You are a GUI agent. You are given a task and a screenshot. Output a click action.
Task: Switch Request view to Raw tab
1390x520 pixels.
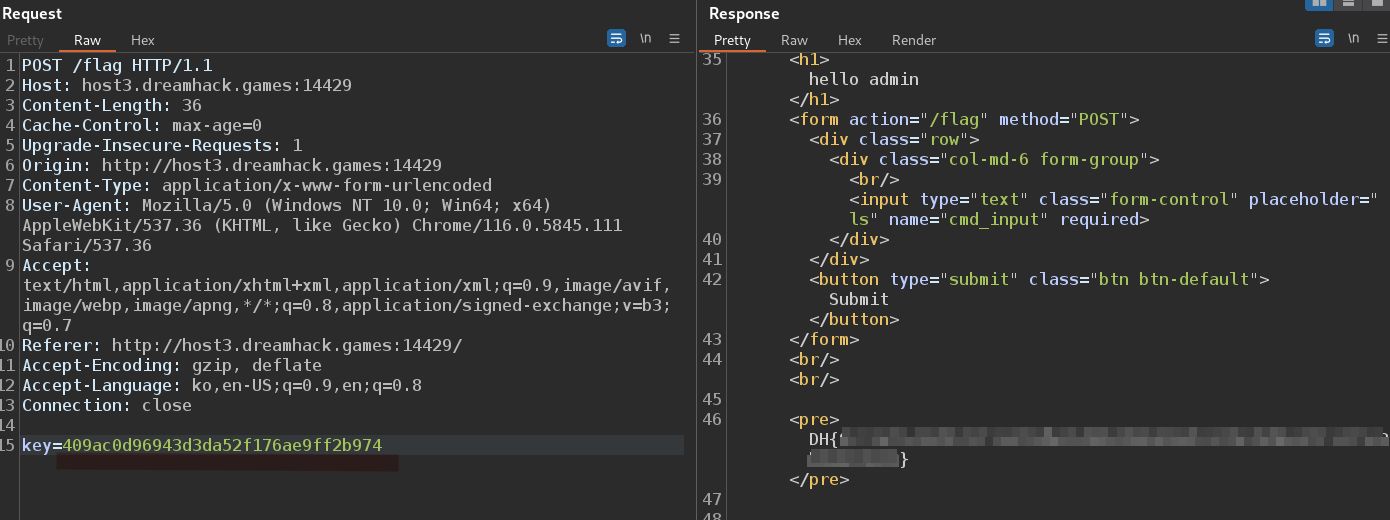(x=87, y=40)
